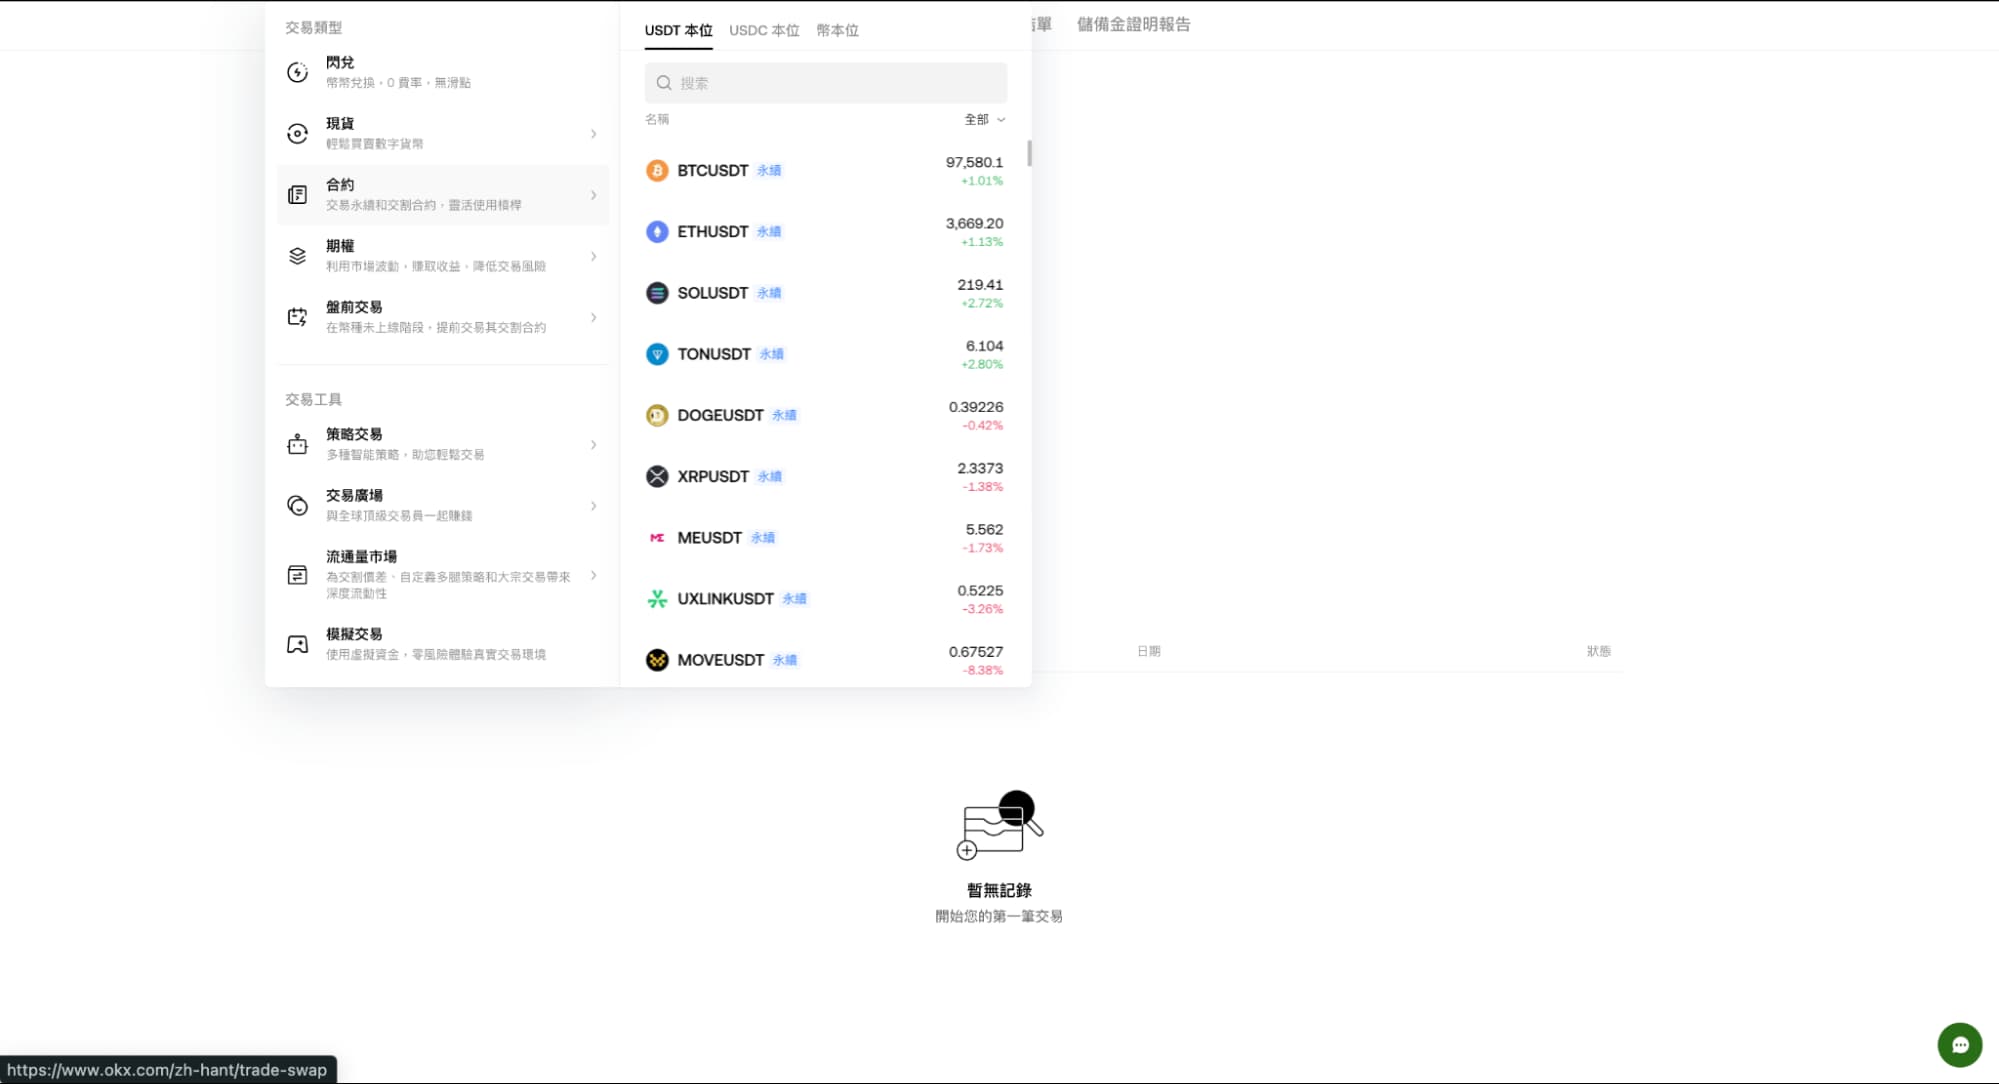
Task: Click the 策略交易 trading bot icon
Action: pyautogui.click(x=297, y=444)
